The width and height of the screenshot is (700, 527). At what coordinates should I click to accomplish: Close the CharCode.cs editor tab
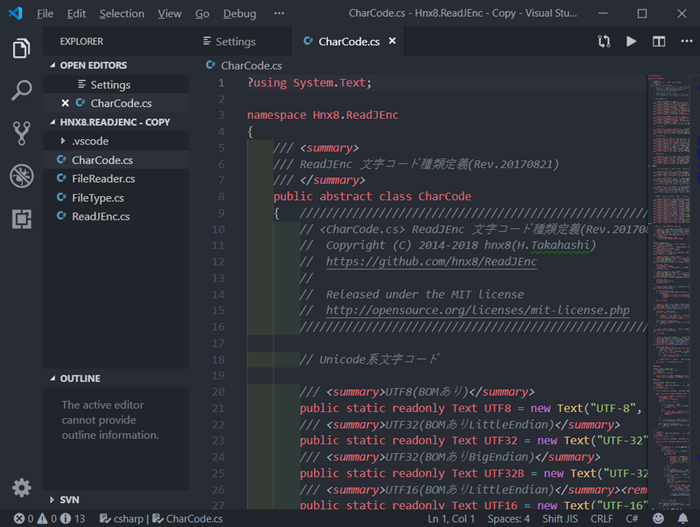click(x=393, y=41)
